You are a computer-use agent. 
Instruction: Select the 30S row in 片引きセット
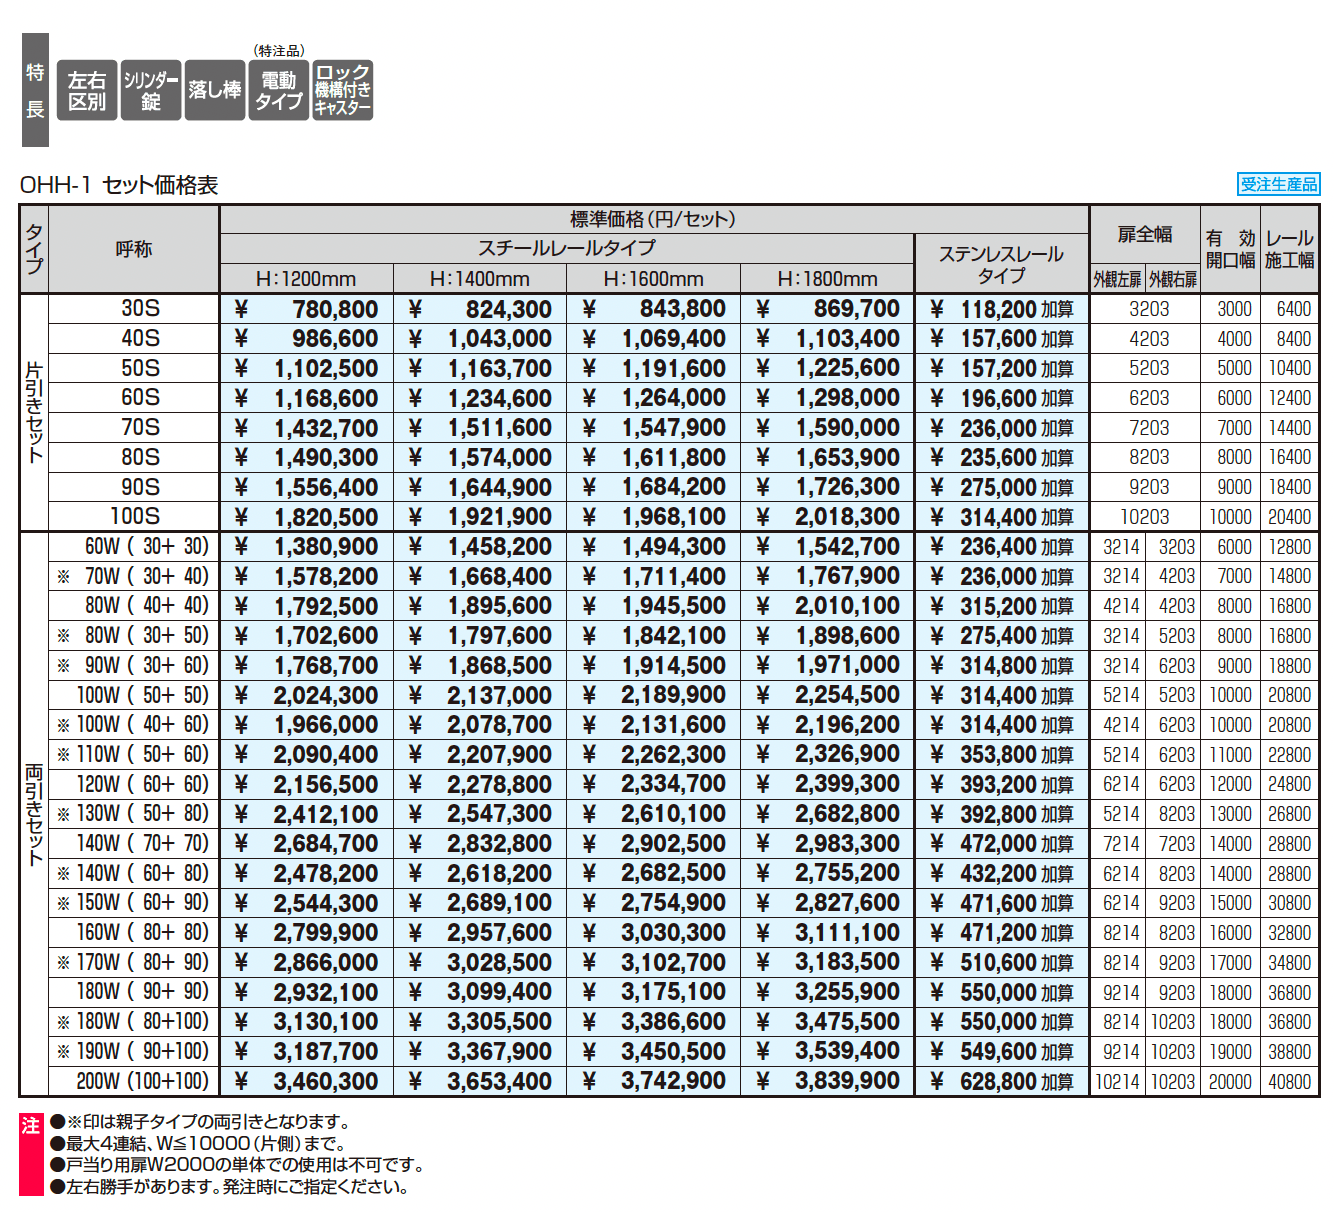(138, 309)
